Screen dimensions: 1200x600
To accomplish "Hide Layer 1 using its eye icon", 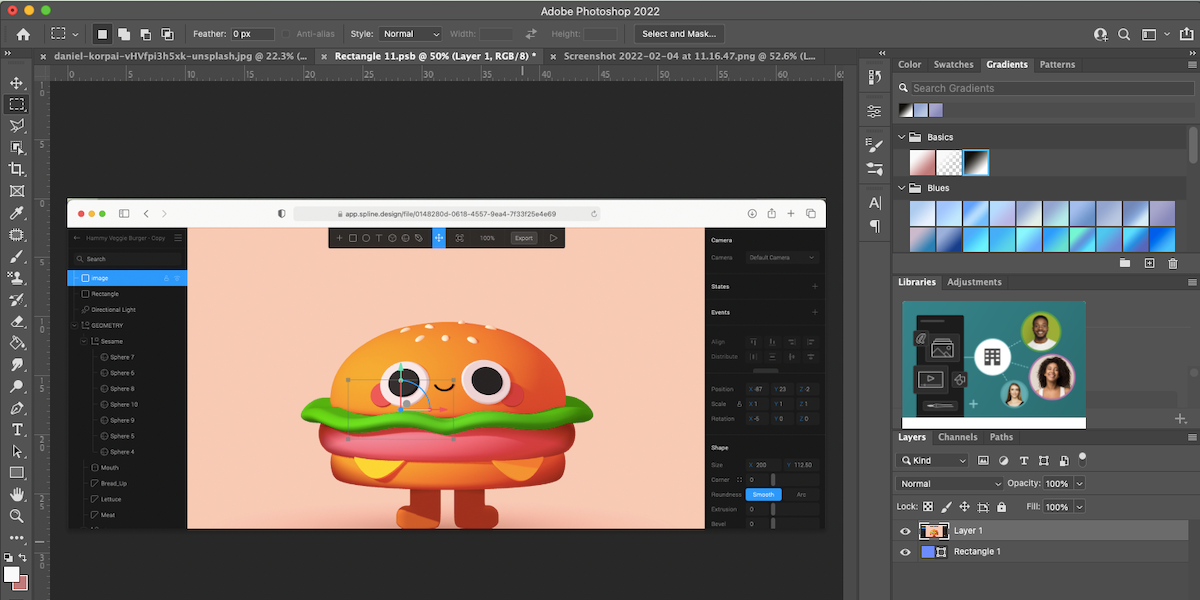I will tap(906, 531).
